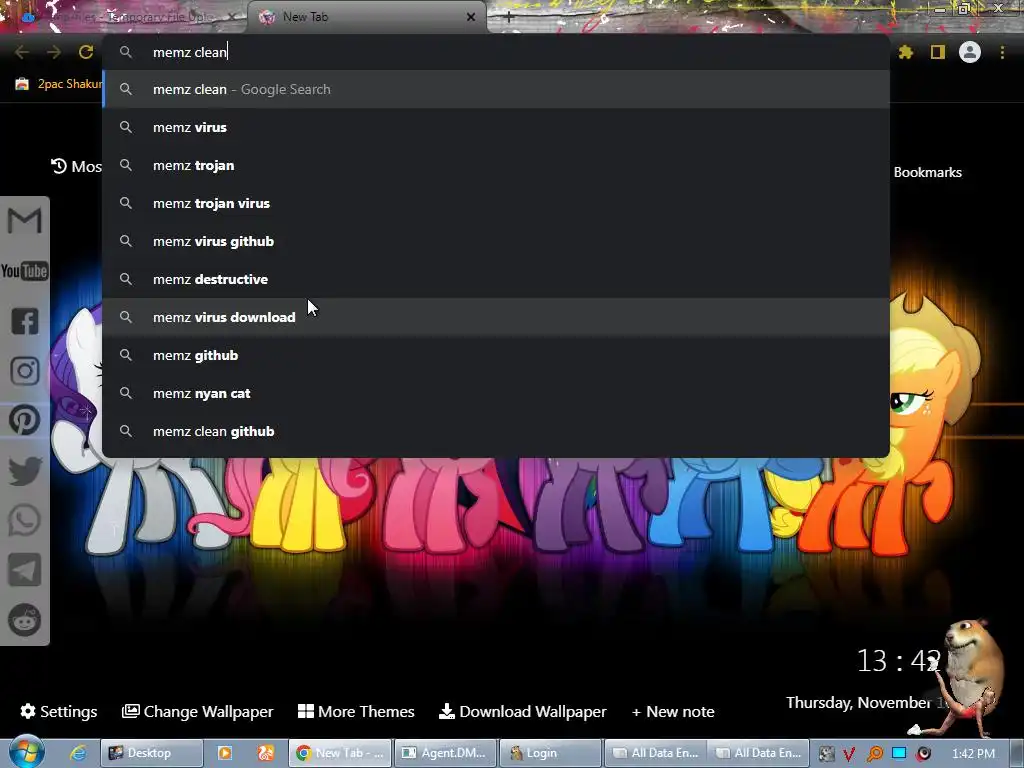Click the red V tray icon

849,754
